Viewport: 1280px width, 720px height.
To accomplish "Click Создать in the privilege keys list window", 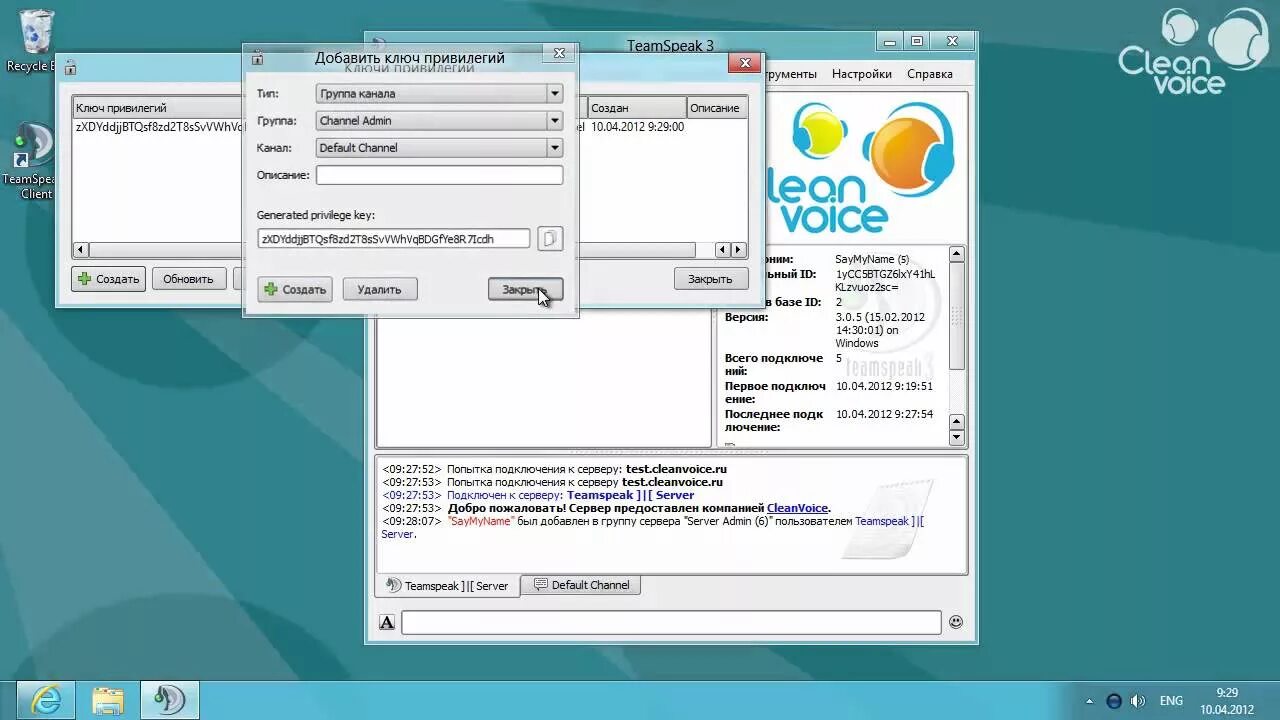I will (x=108, y=279).
